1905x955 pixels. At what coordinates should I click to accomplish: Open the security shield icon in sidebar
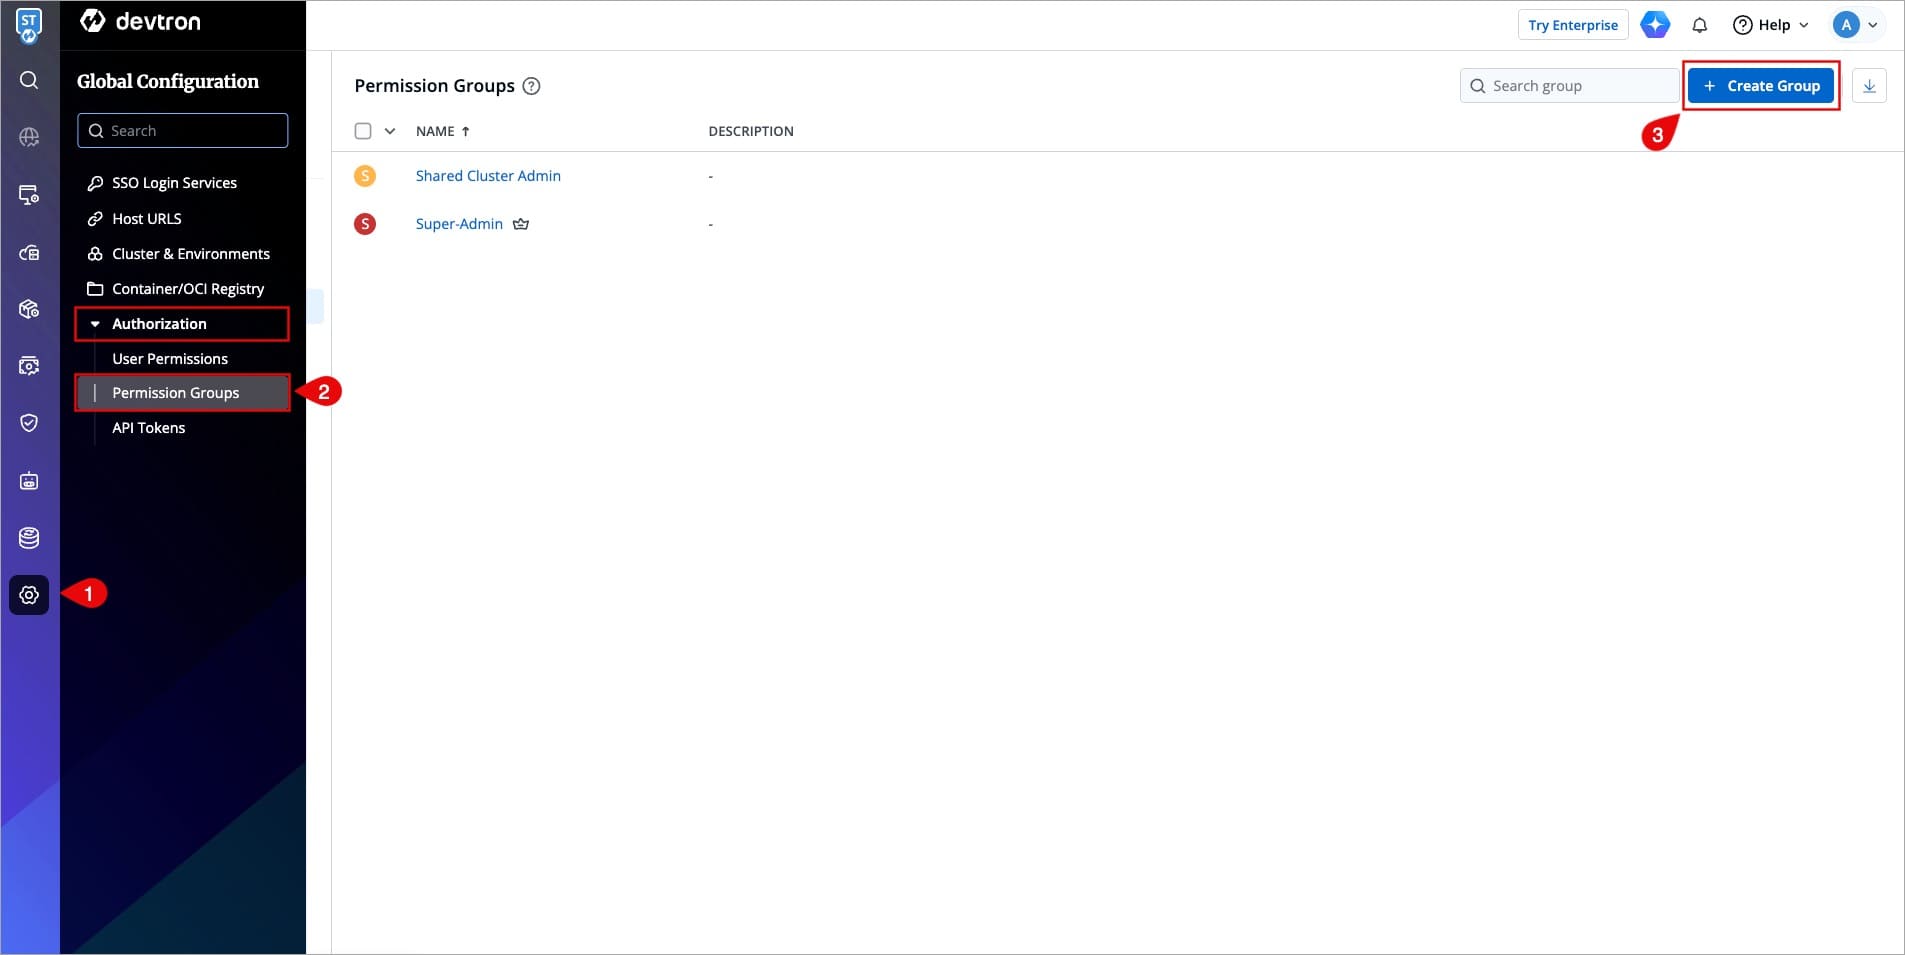pos(29,423)
